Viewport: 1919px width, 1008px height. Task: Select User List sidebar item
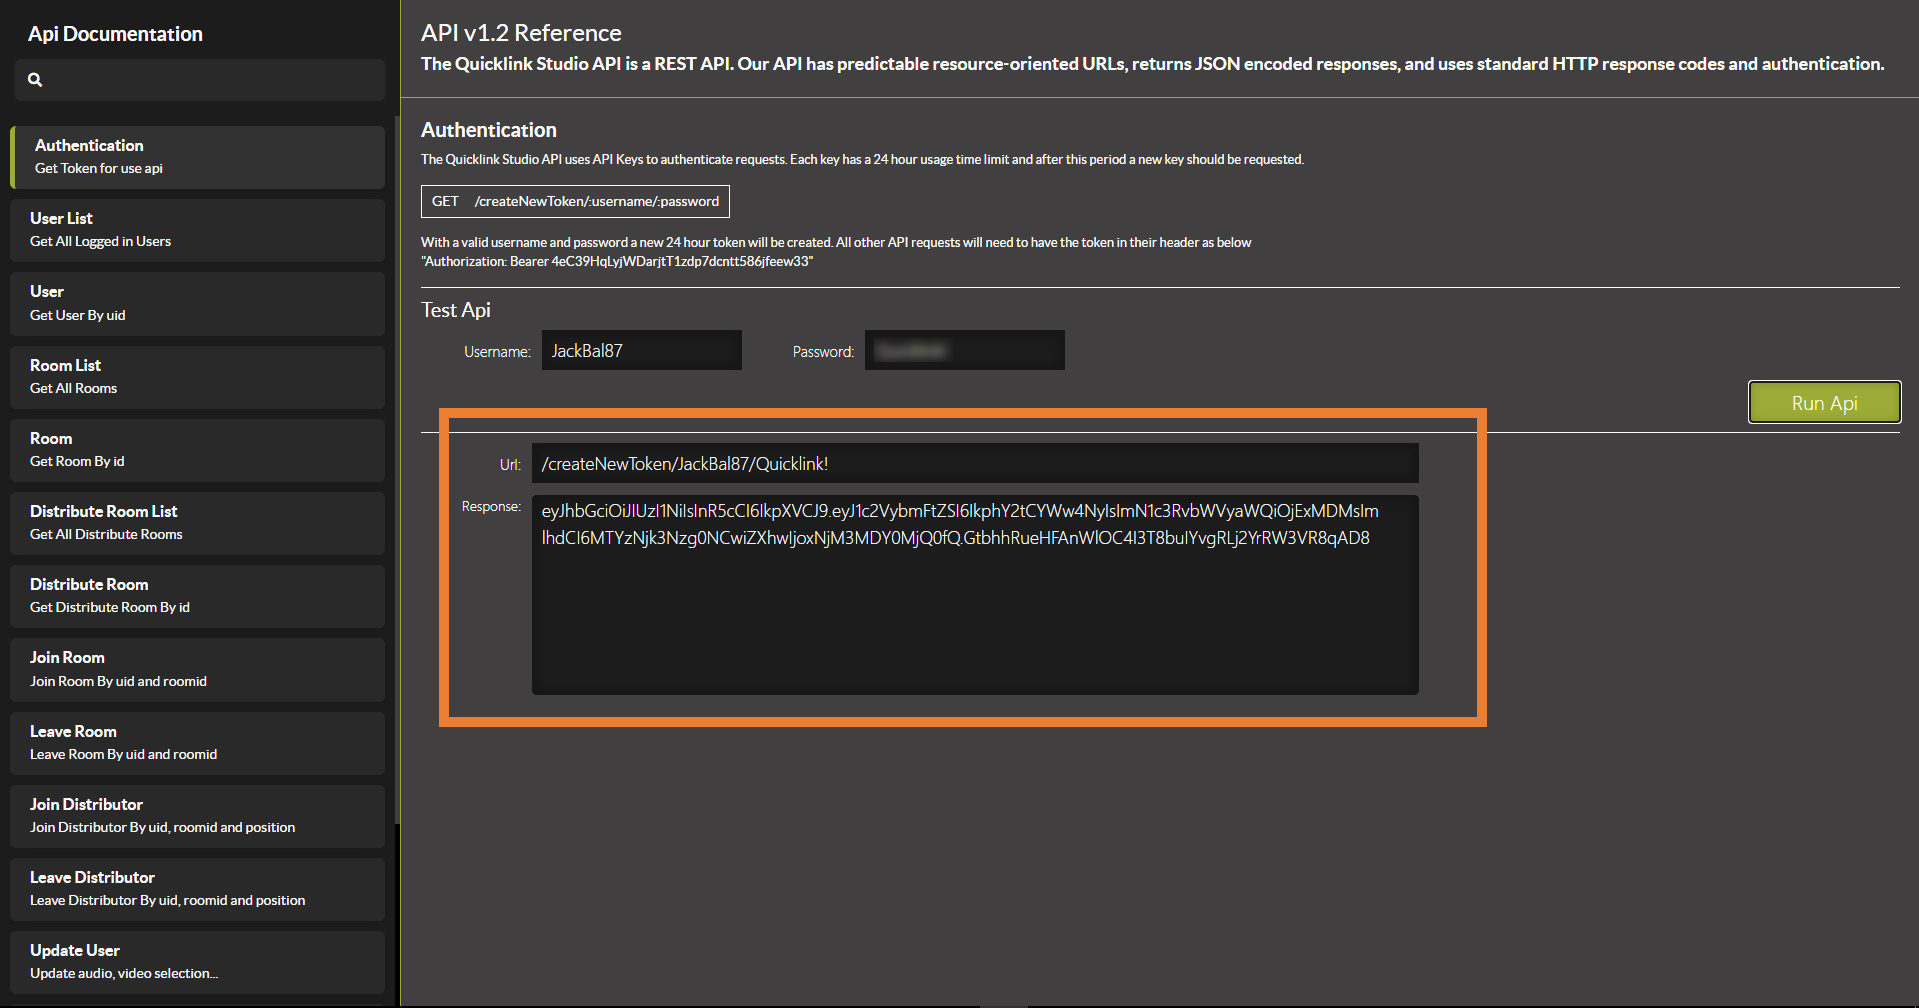198,230
